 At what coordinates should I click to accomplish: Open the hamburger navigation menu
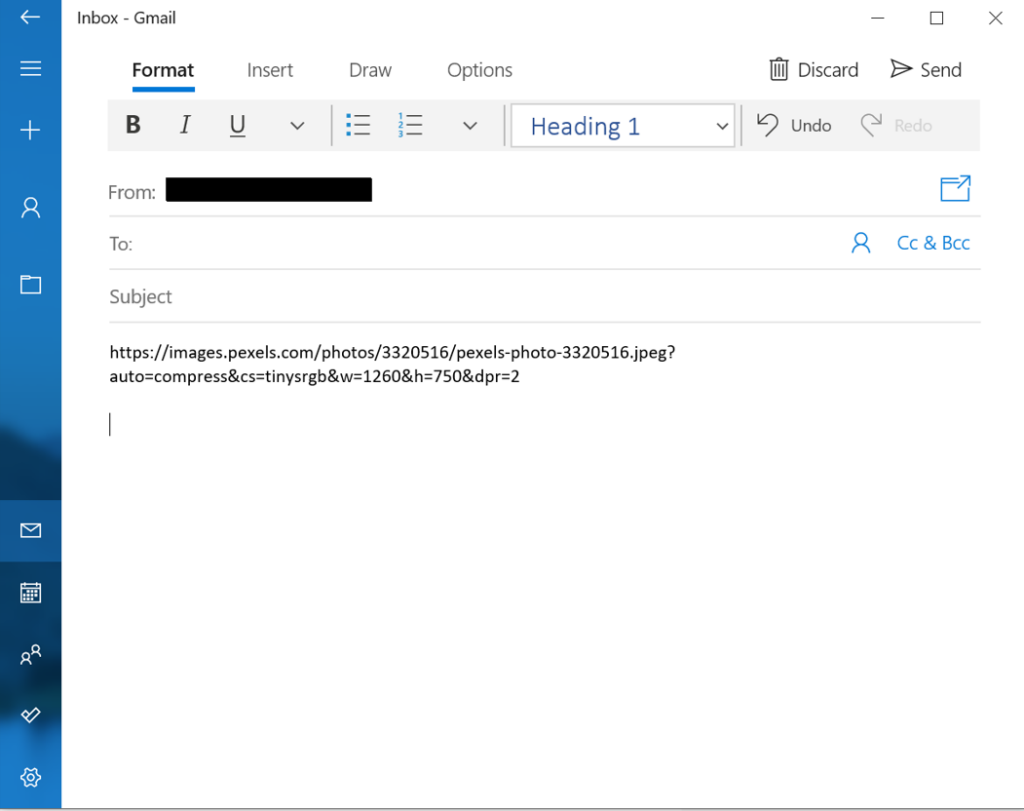point(30,69)
